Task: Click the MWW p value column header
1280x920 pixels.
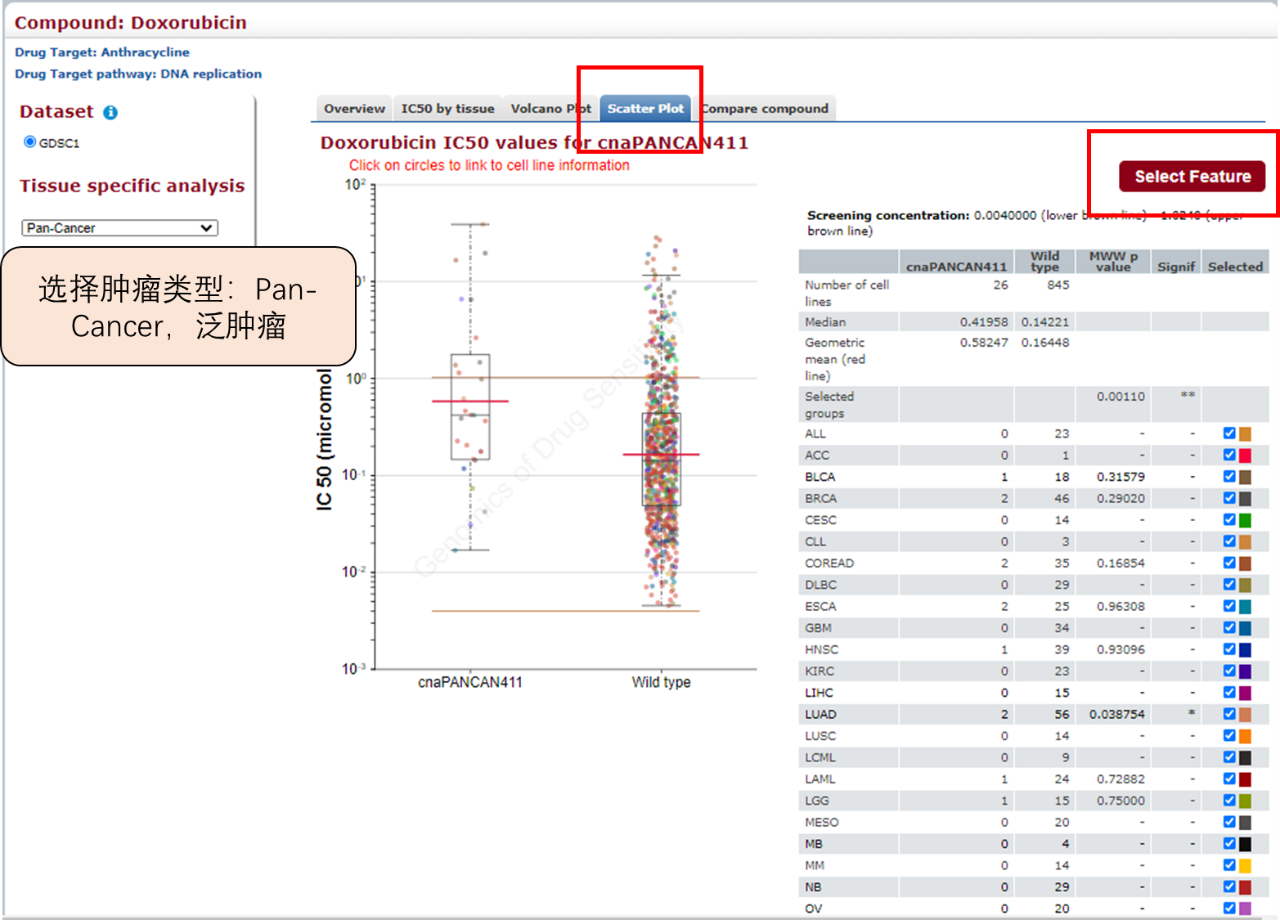Action: 1113,261
